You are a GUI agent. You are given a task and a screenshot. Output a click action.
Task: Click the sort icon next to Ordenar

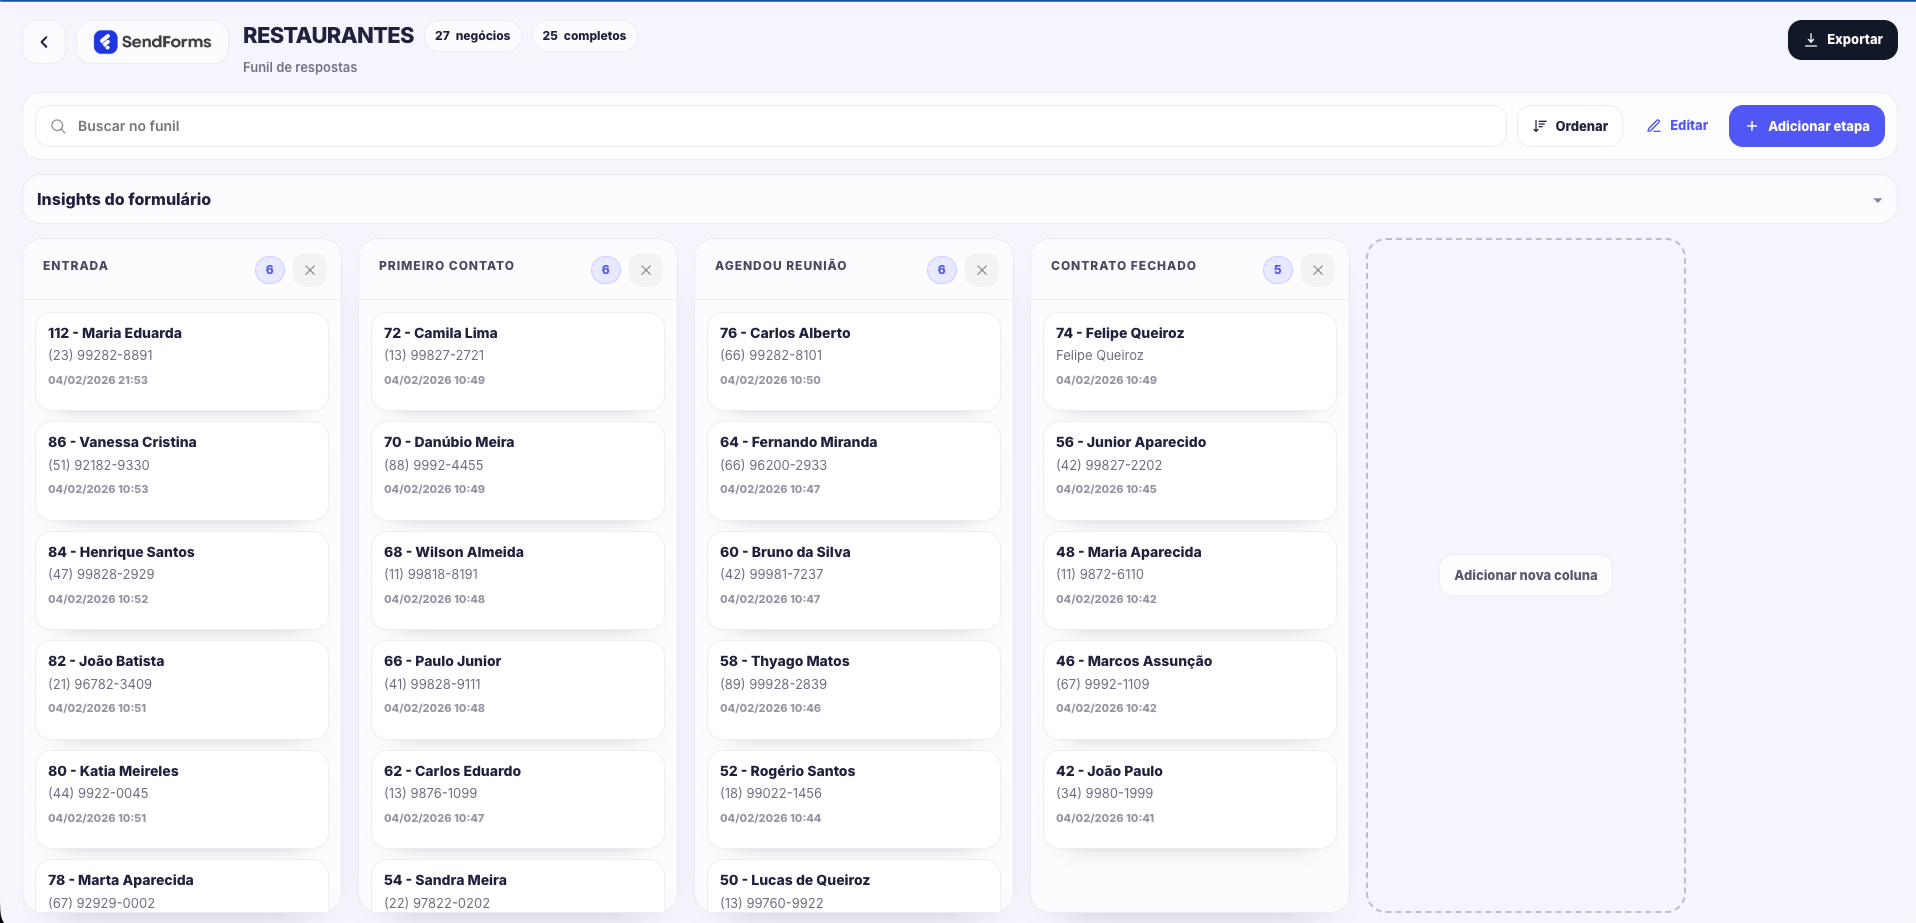[x=1540, y=126]
